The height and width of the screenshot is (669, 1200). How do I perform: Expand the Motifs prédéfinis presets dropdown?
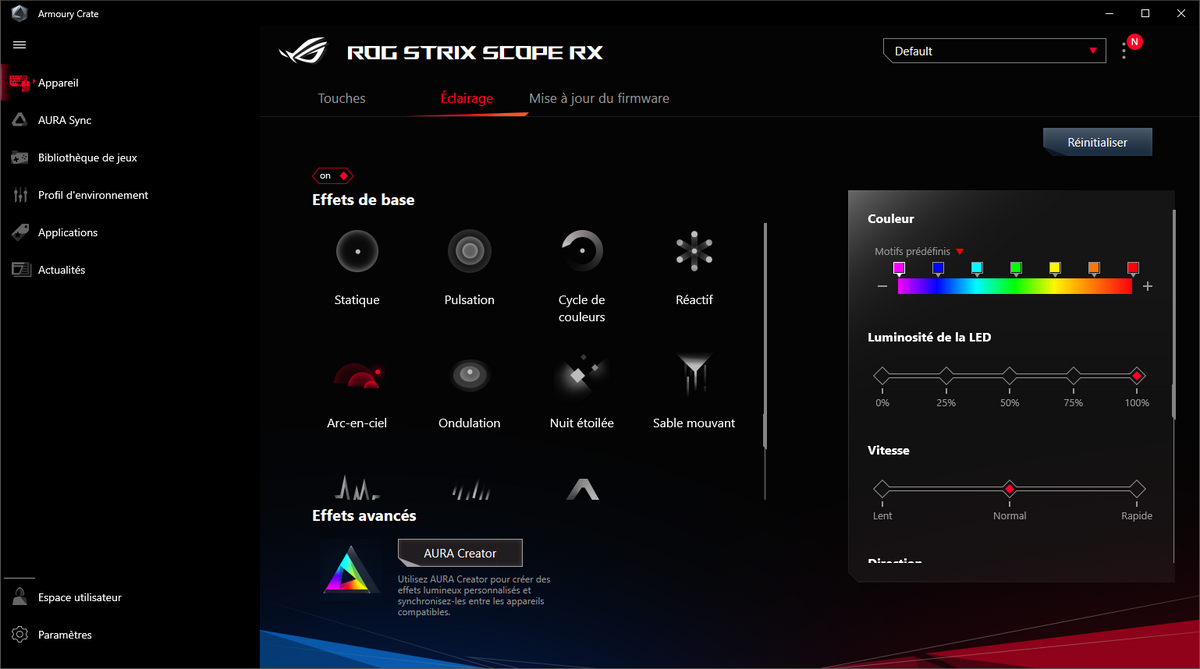(919, 251)
